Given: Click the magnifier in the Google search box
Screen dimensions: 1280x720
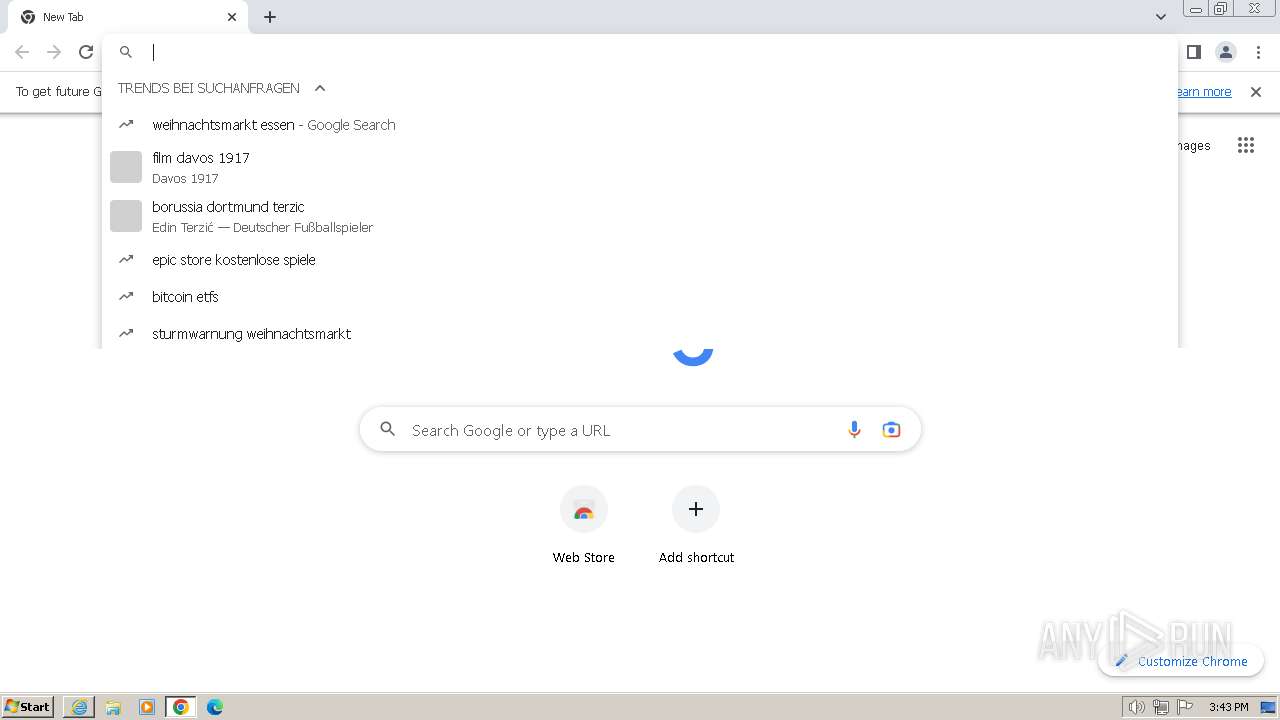Looking at the screenshot, I should tap(388, 430).
